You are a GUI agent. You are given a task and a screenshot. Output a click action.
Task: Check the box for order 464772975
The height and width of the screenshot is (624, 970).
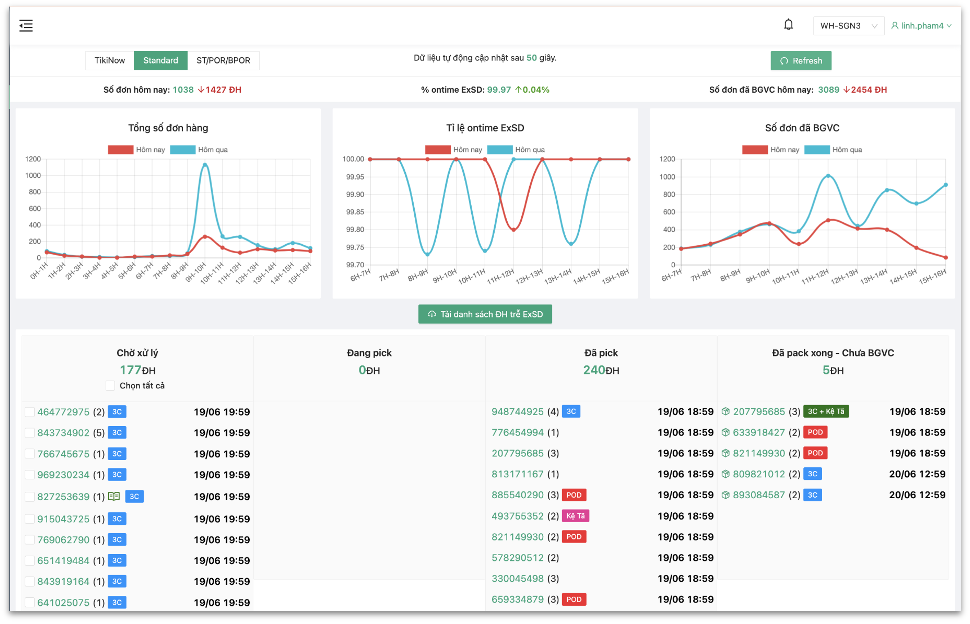29,412
